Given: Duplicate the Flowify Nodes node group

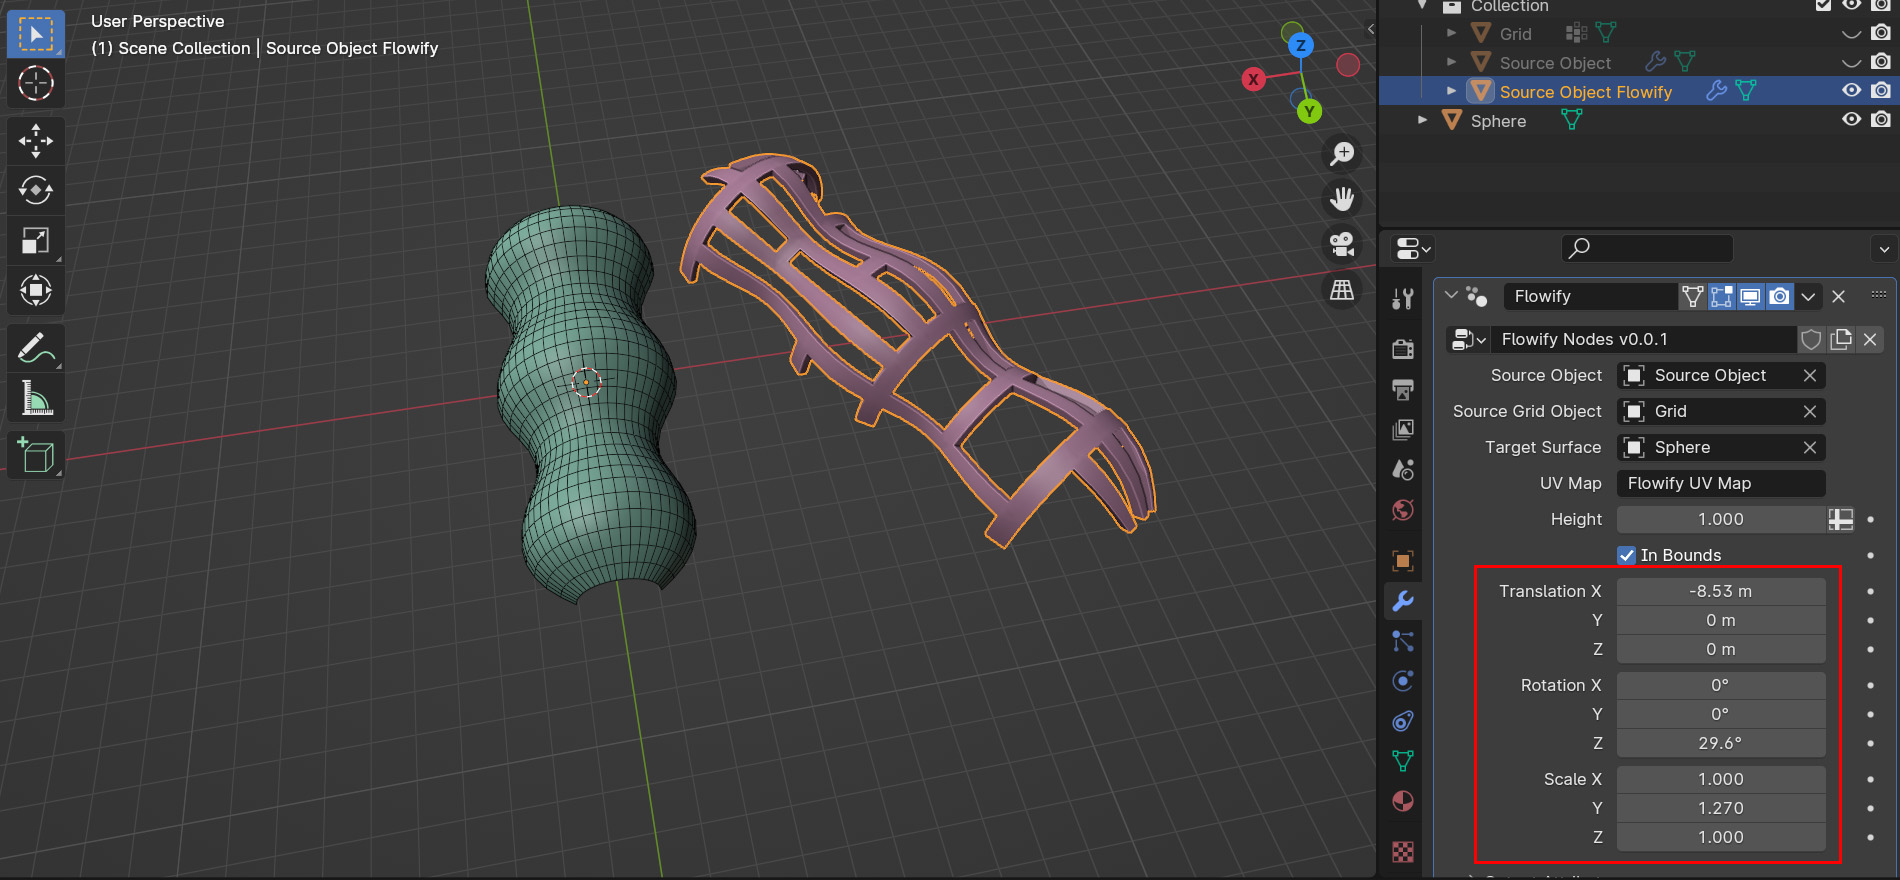Looking at the screenshot, I should point(1841,339).
